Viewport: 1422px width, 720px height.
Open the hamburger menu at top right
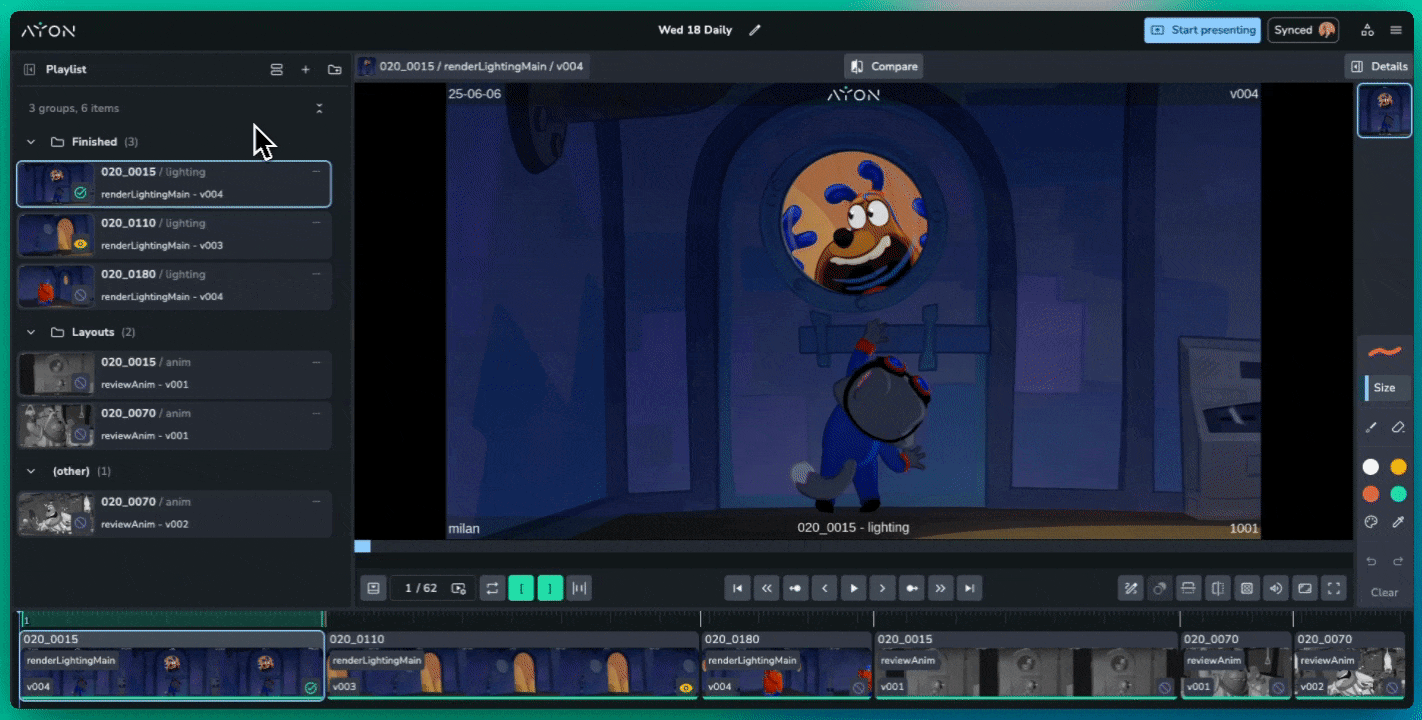click(x=1396, y=30)
